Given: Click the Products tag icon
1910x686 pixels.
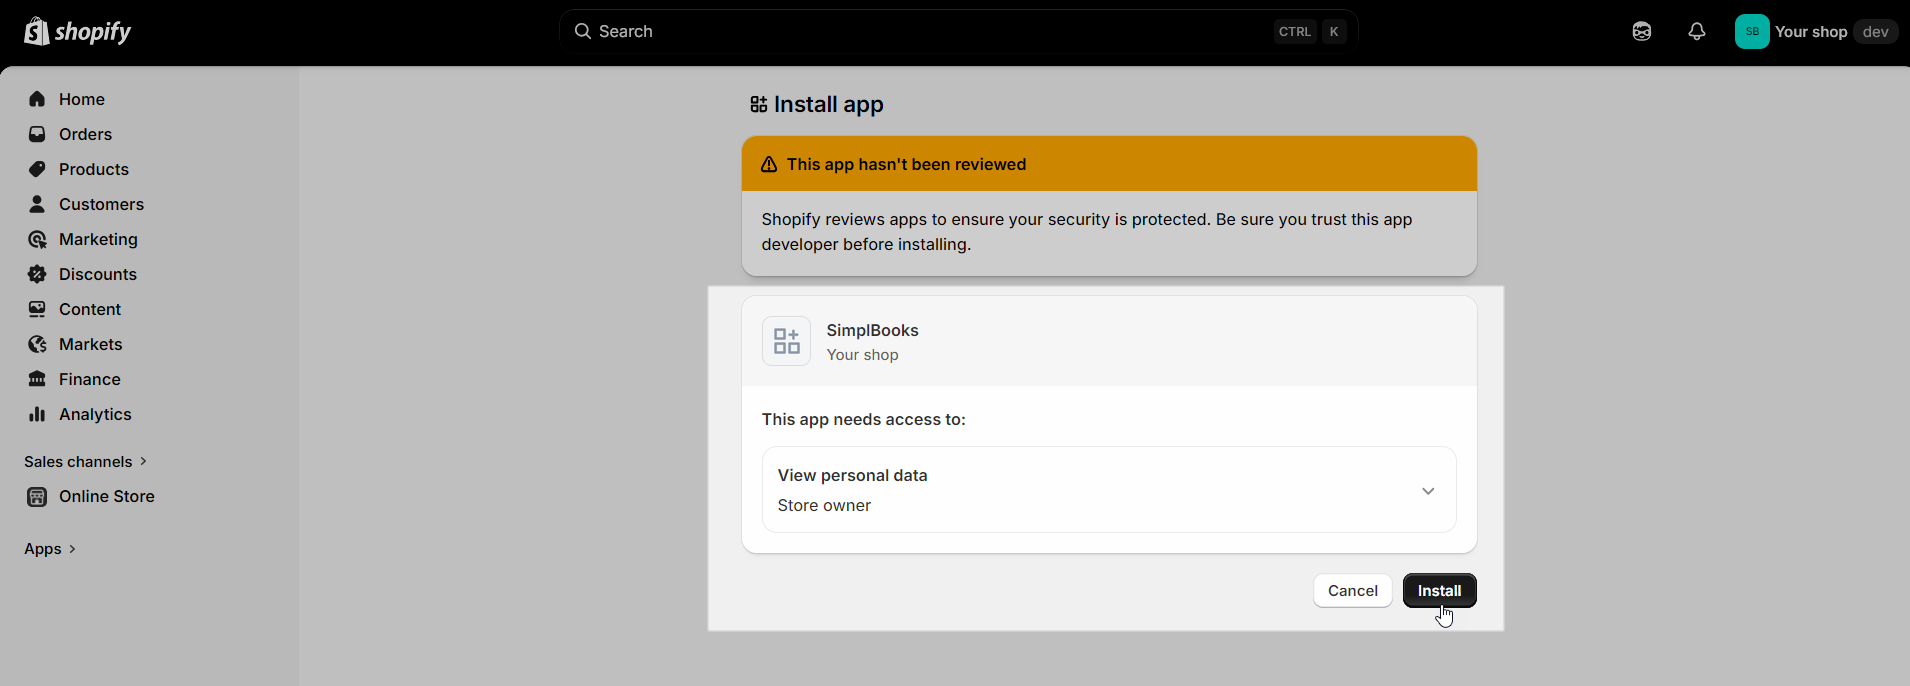Looking at the screenshot, I should [x=37, y=169].
